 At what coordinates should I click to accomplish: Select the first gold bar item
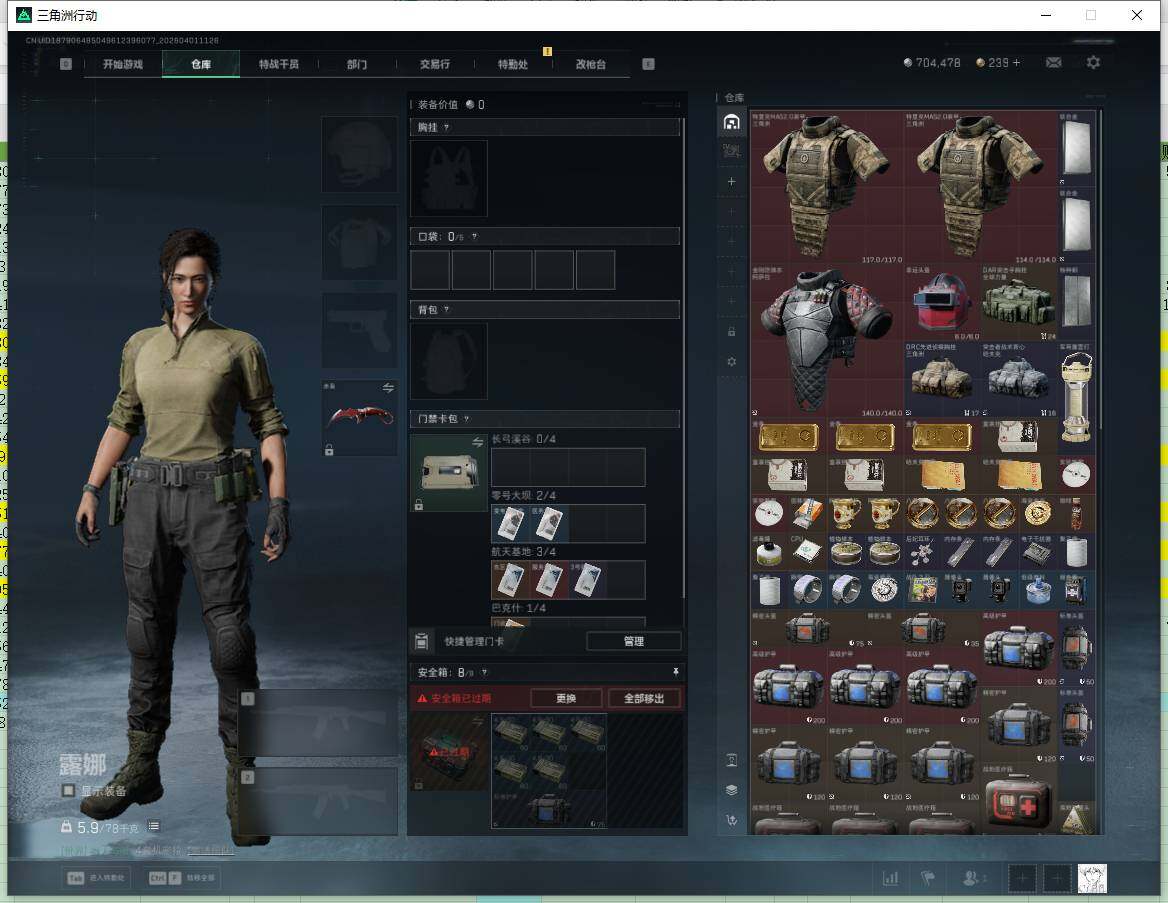pyautogui.click(x=789, y=437)
